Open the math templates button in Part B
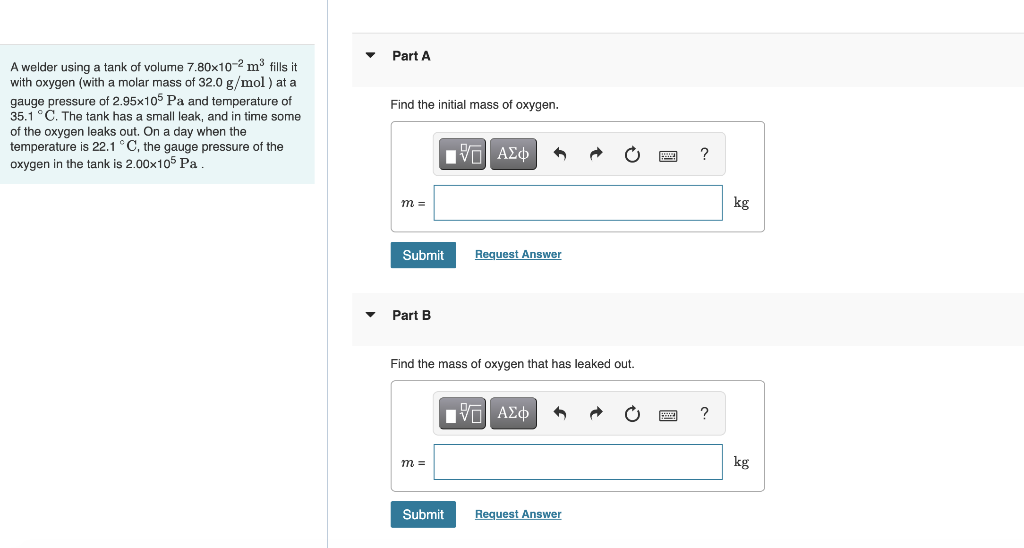 (462, 413)
